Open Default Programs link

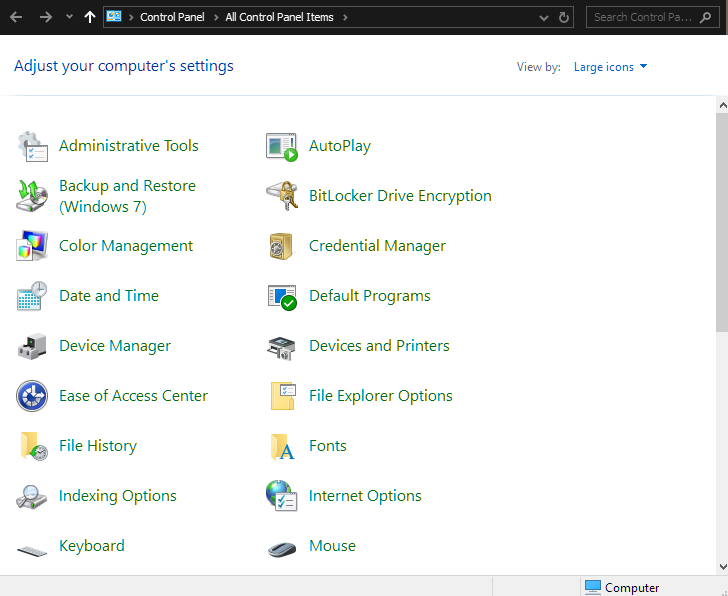[x=370, y=296]
